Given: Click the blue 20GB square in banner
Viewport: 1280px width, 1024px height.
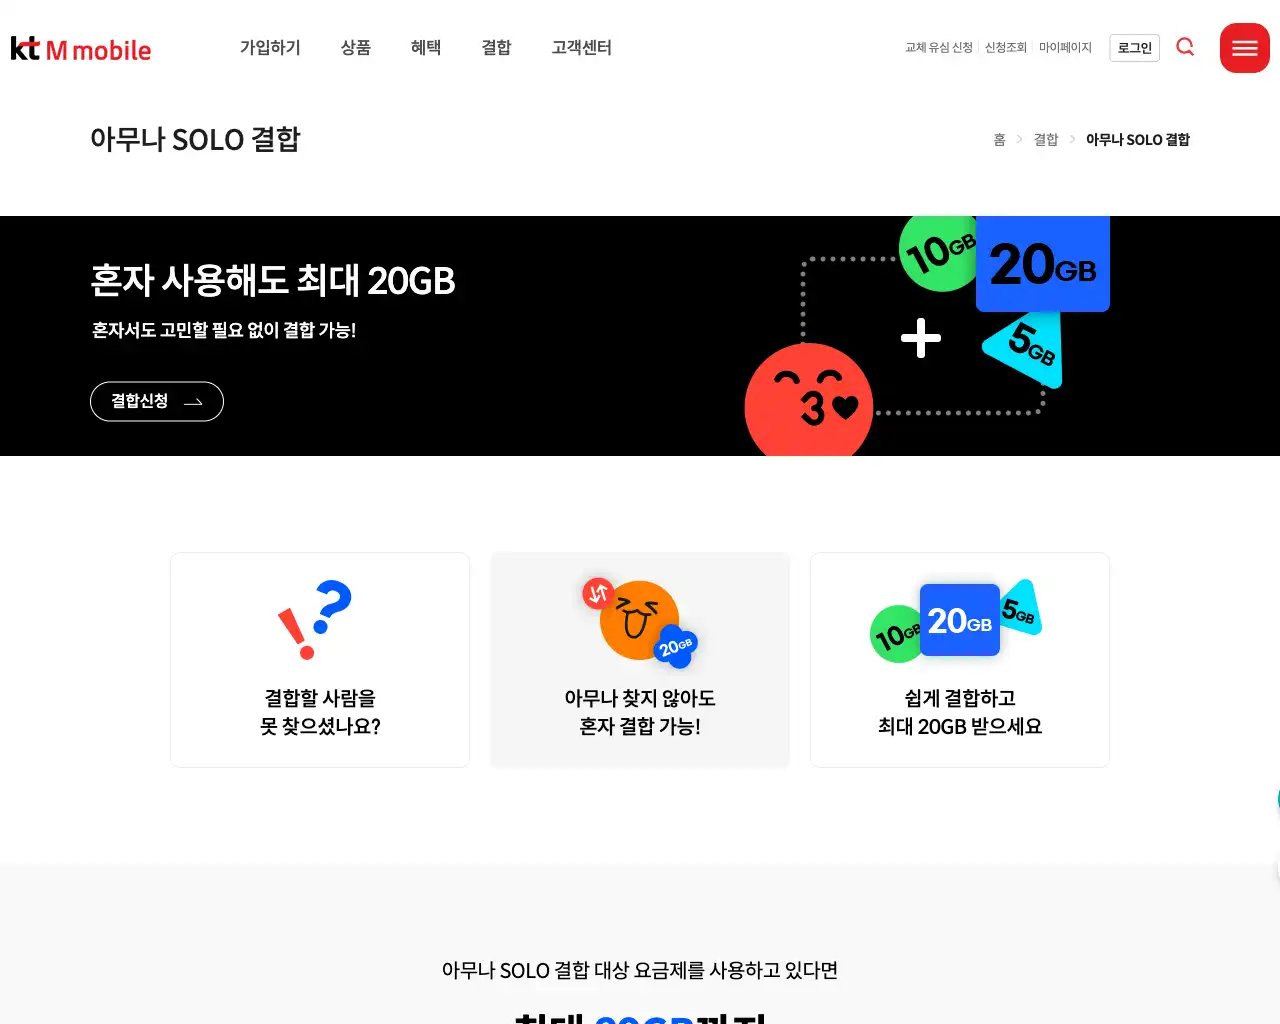Looking at the screenshot, I should (1043, 264).
